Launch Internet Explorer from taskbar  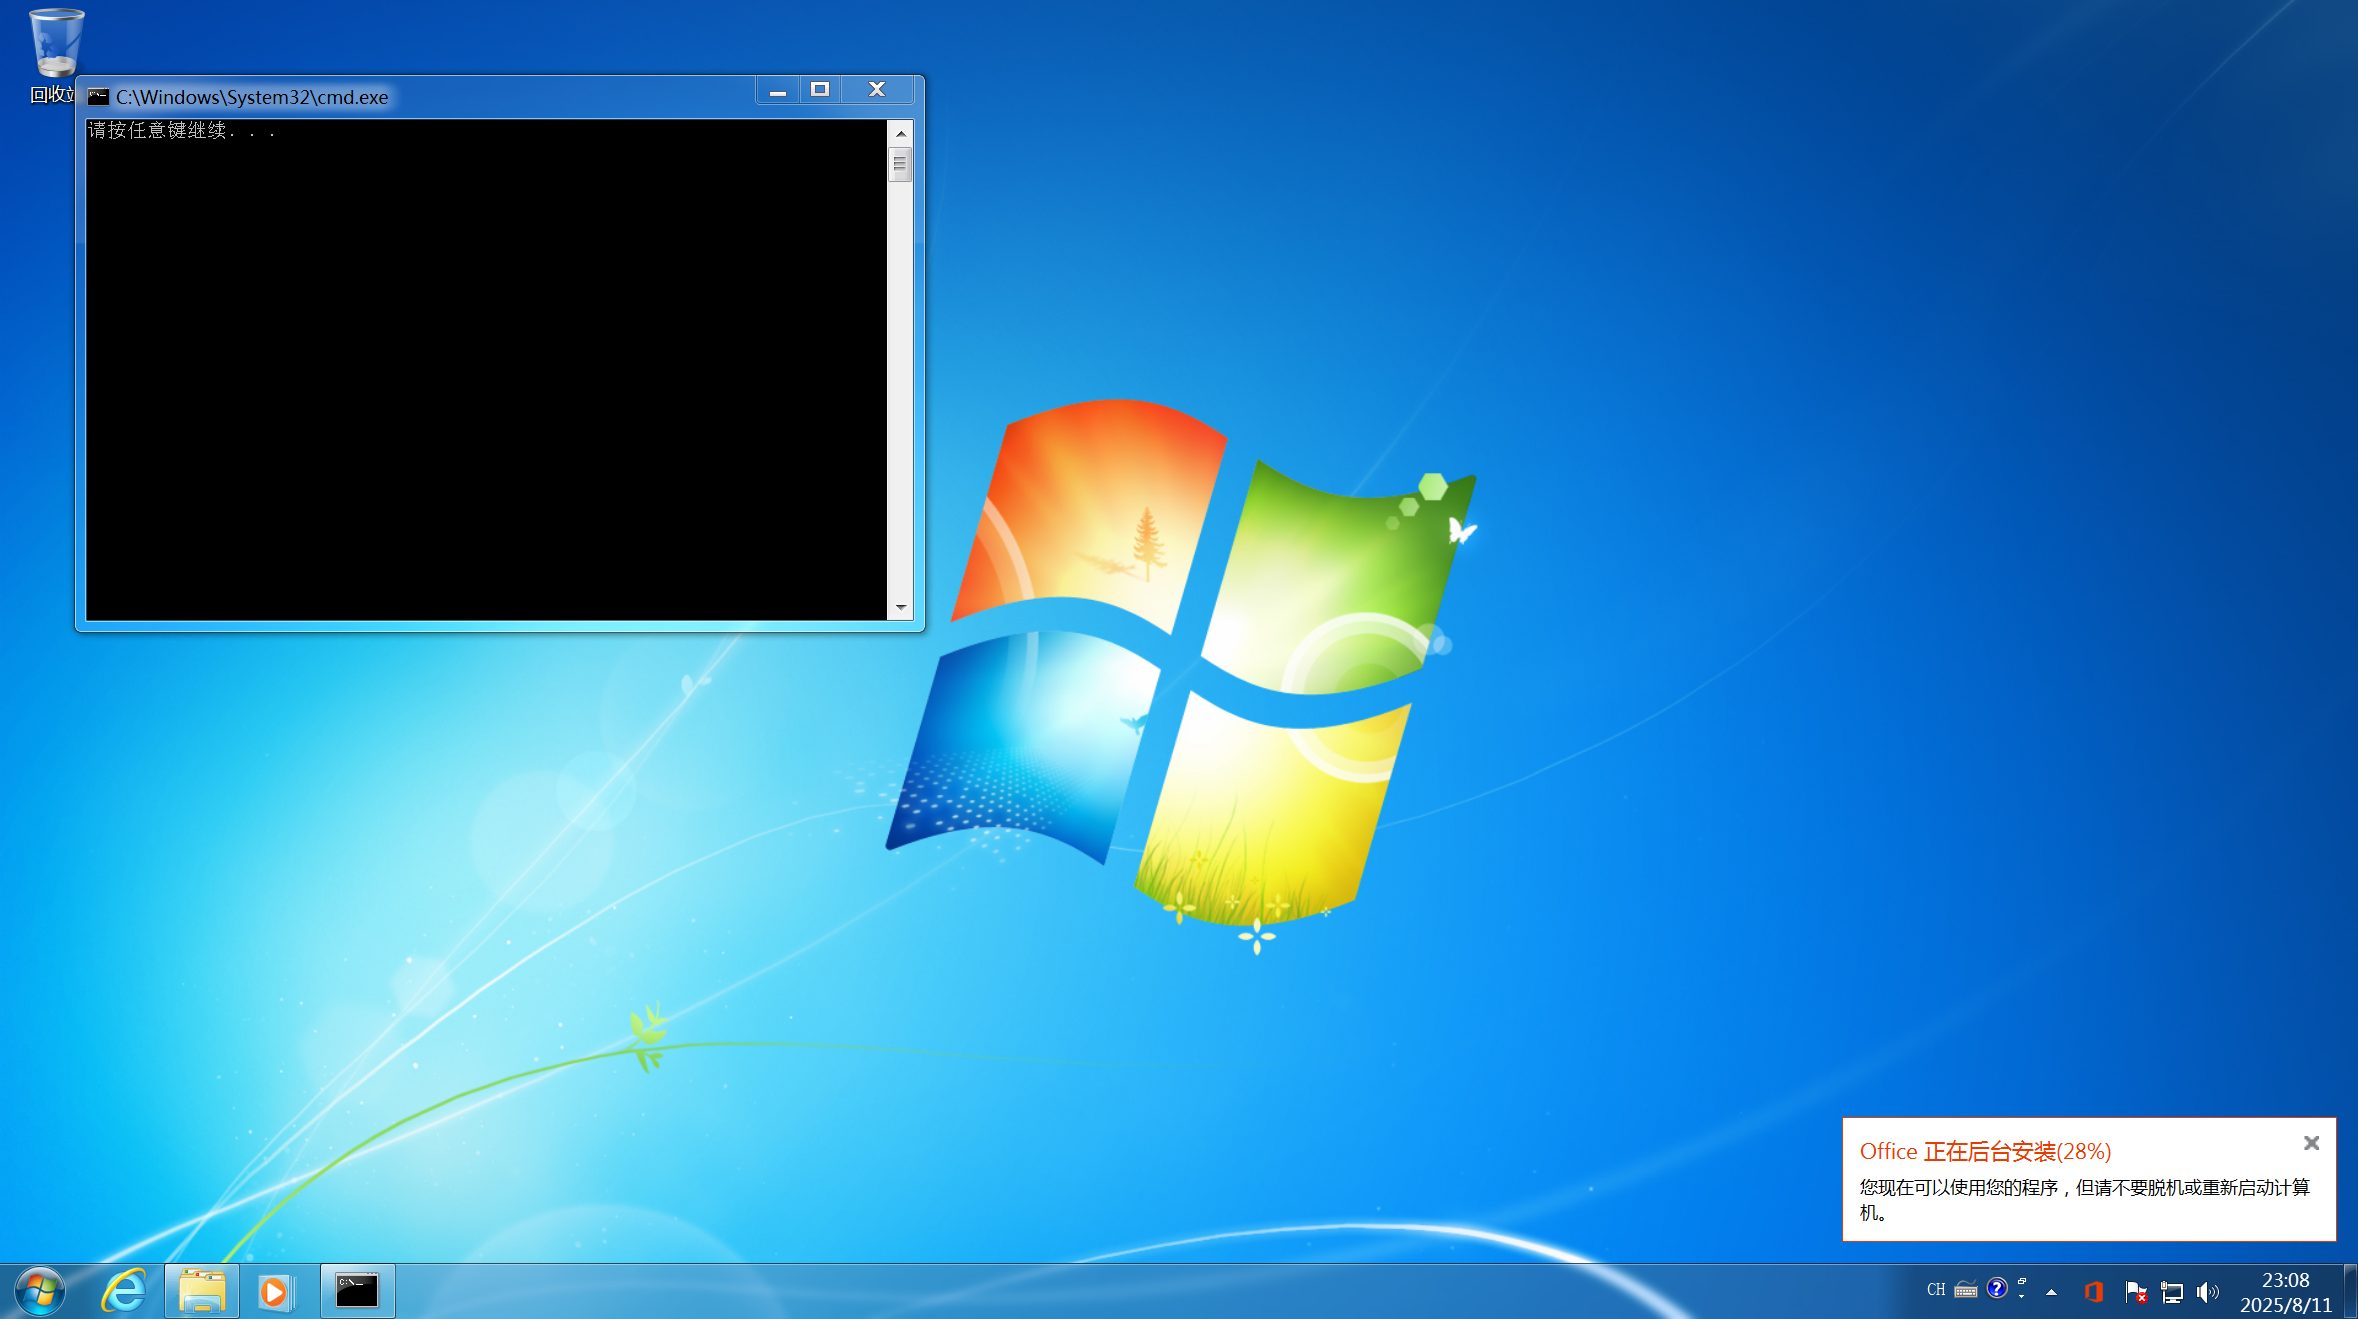124,1291
